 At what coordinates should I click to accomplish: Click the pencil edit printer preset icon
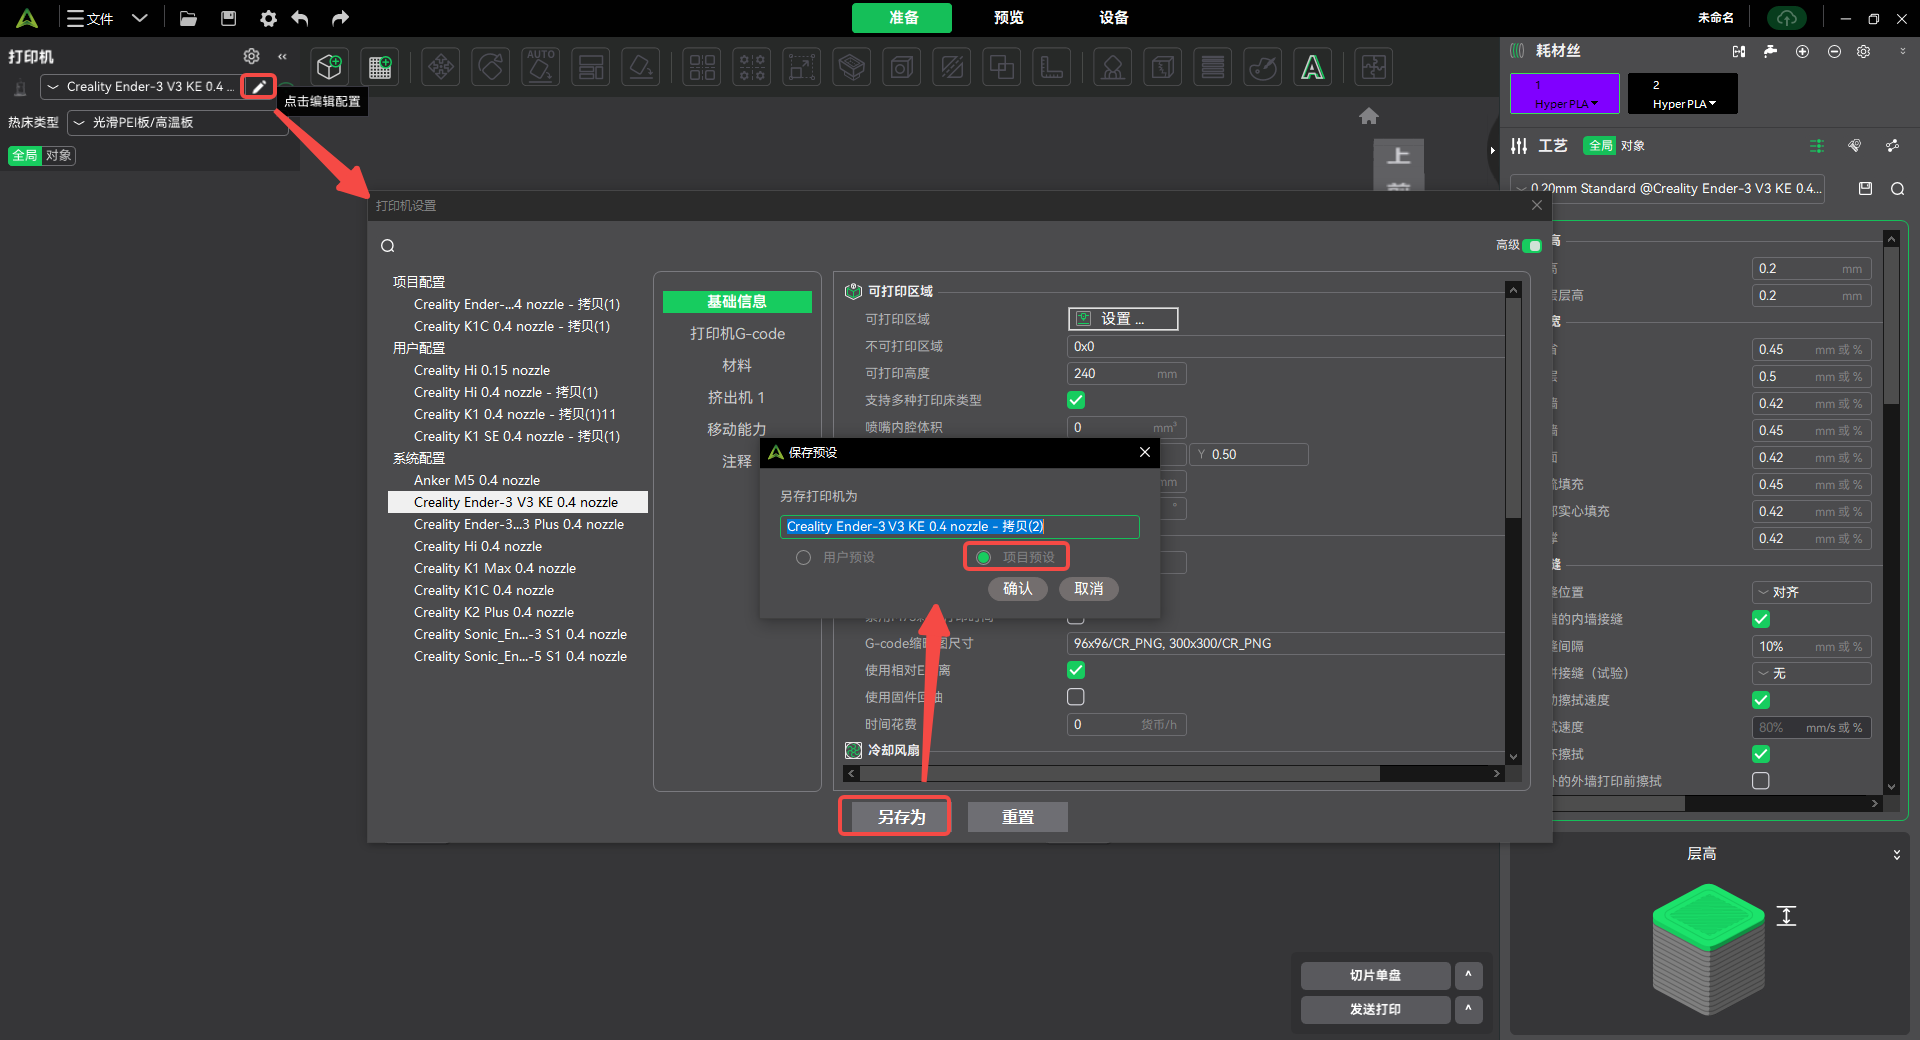tap(259, 87)
